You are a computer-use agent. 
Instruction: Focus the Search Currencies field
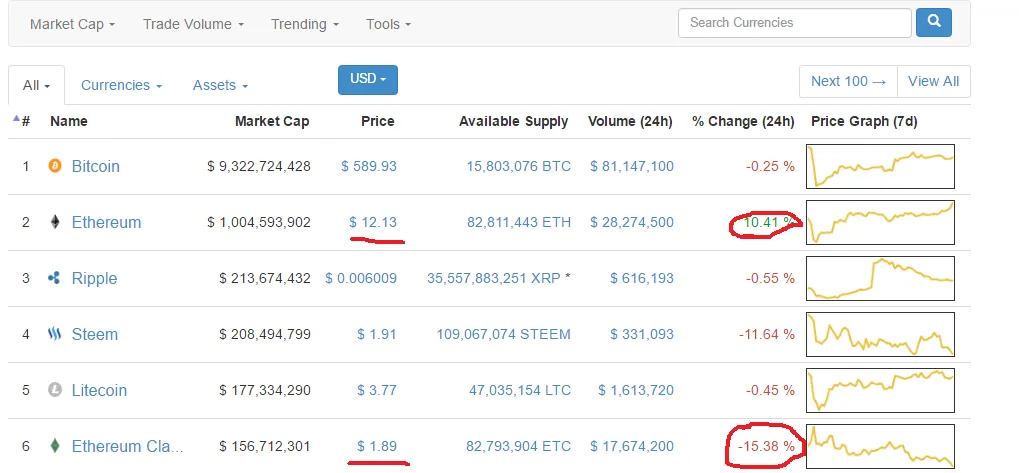tap(794, 23)
